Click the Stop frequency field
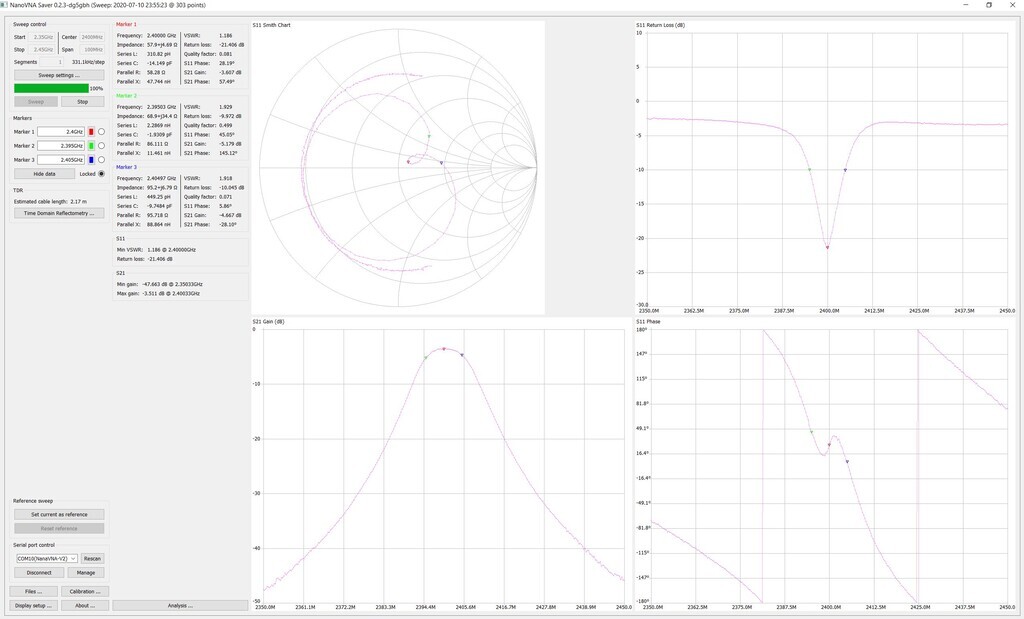The image size is (1024, 619). [42, 50]
